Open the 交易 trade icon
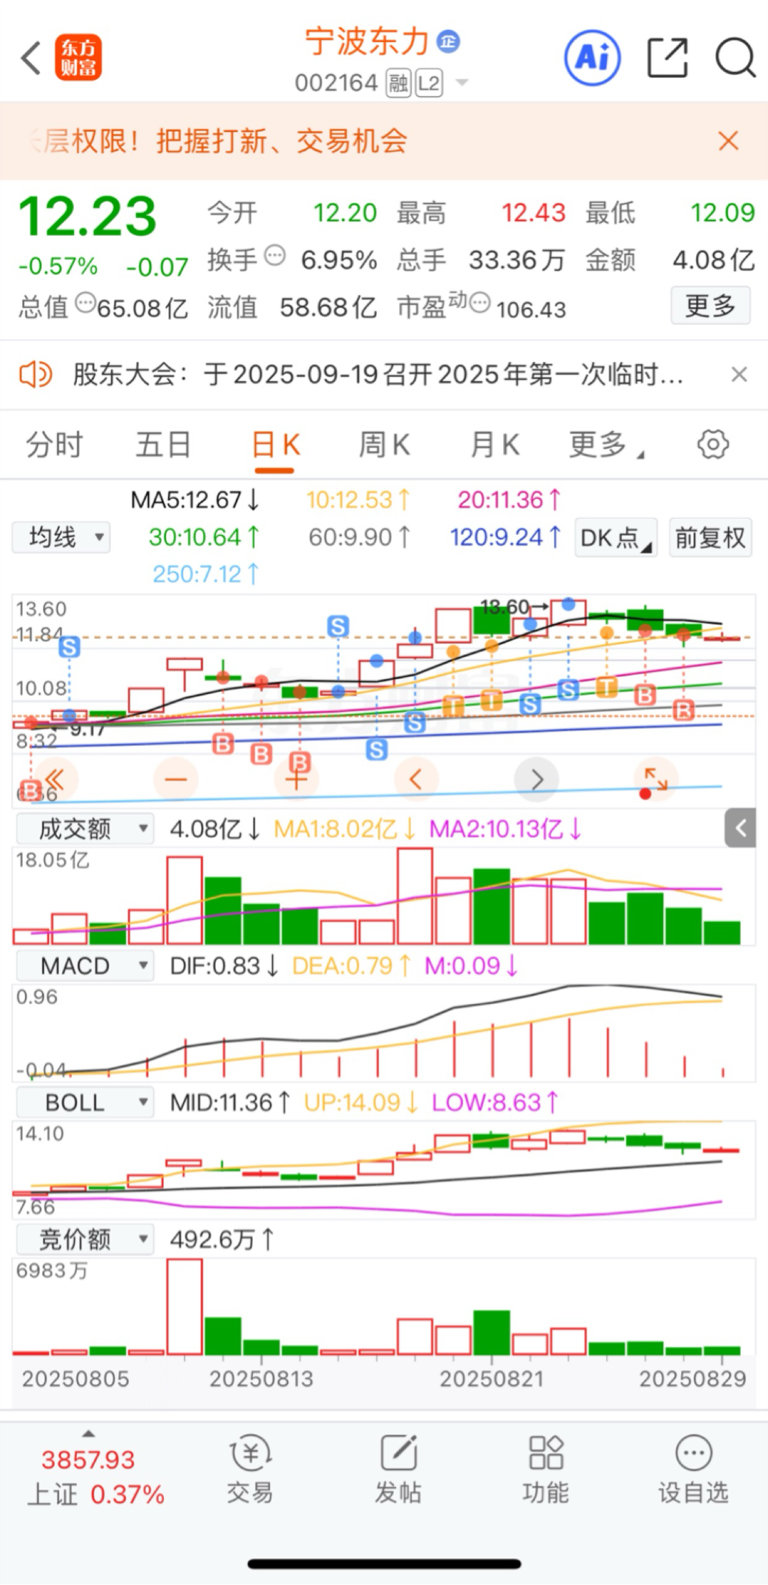Image resolution: width=768 pixels, height=1585 pixels. pos(250,1470)
